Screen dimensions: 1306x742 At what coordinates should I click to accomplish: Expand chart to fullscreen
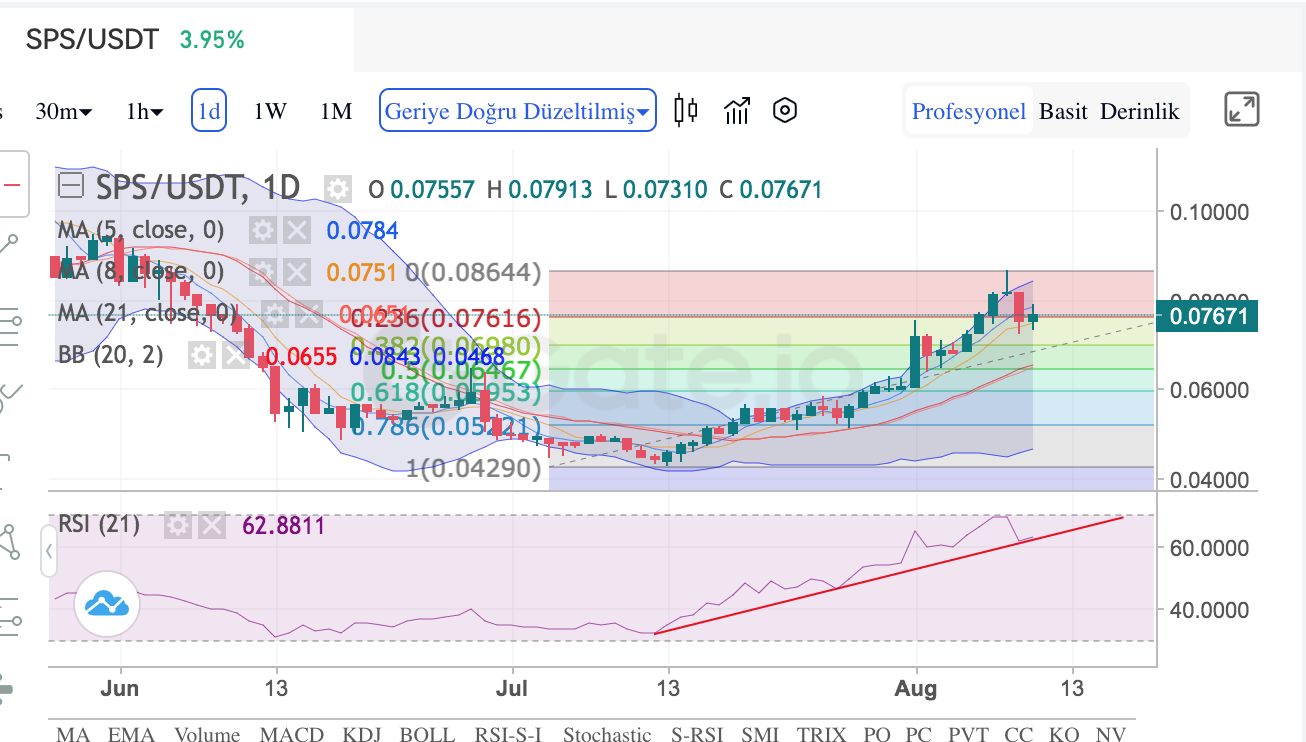tap(1242, 110)
